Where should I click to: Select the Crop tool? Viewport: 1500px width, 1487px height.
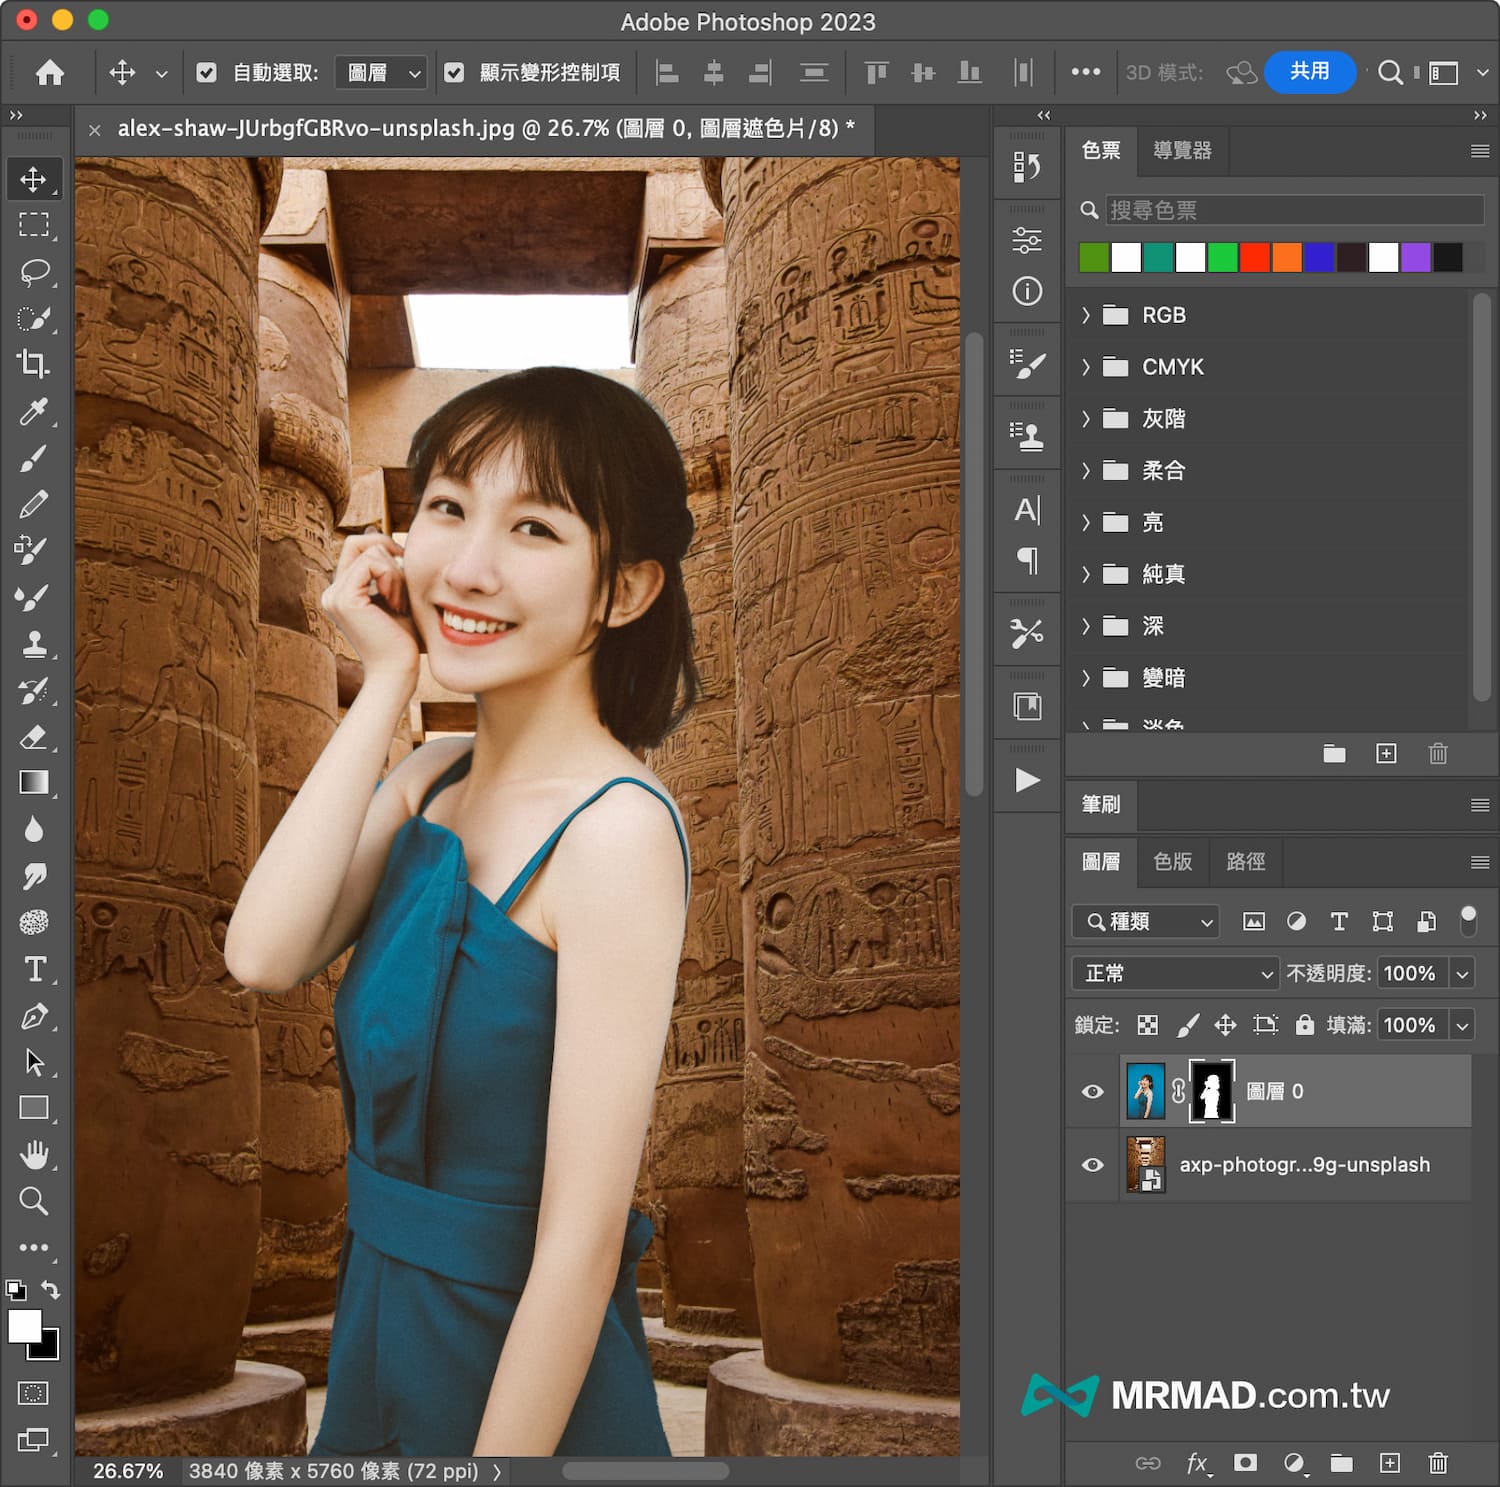tap(33, 364)
